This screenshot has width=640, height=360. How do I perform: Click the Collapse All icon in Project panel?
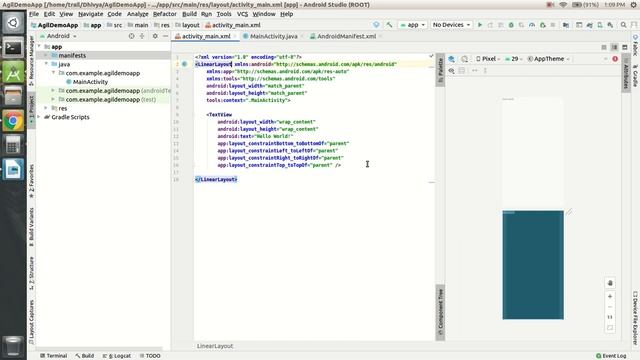[x=142, y=36]
